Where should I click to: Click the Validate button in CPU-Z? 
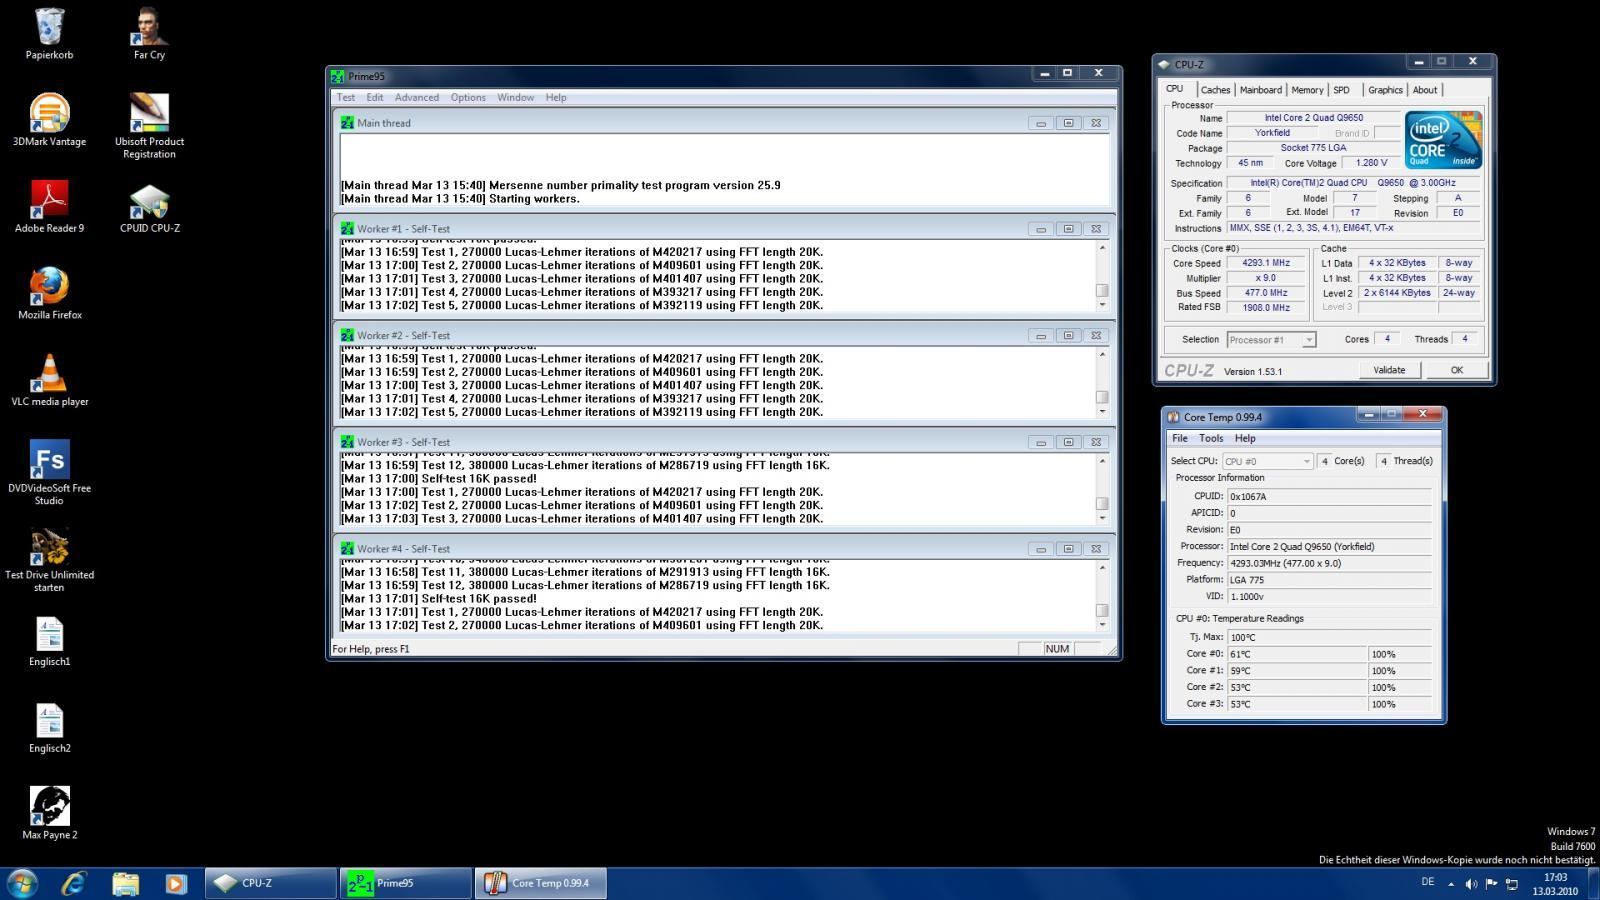pos(1389,370)
